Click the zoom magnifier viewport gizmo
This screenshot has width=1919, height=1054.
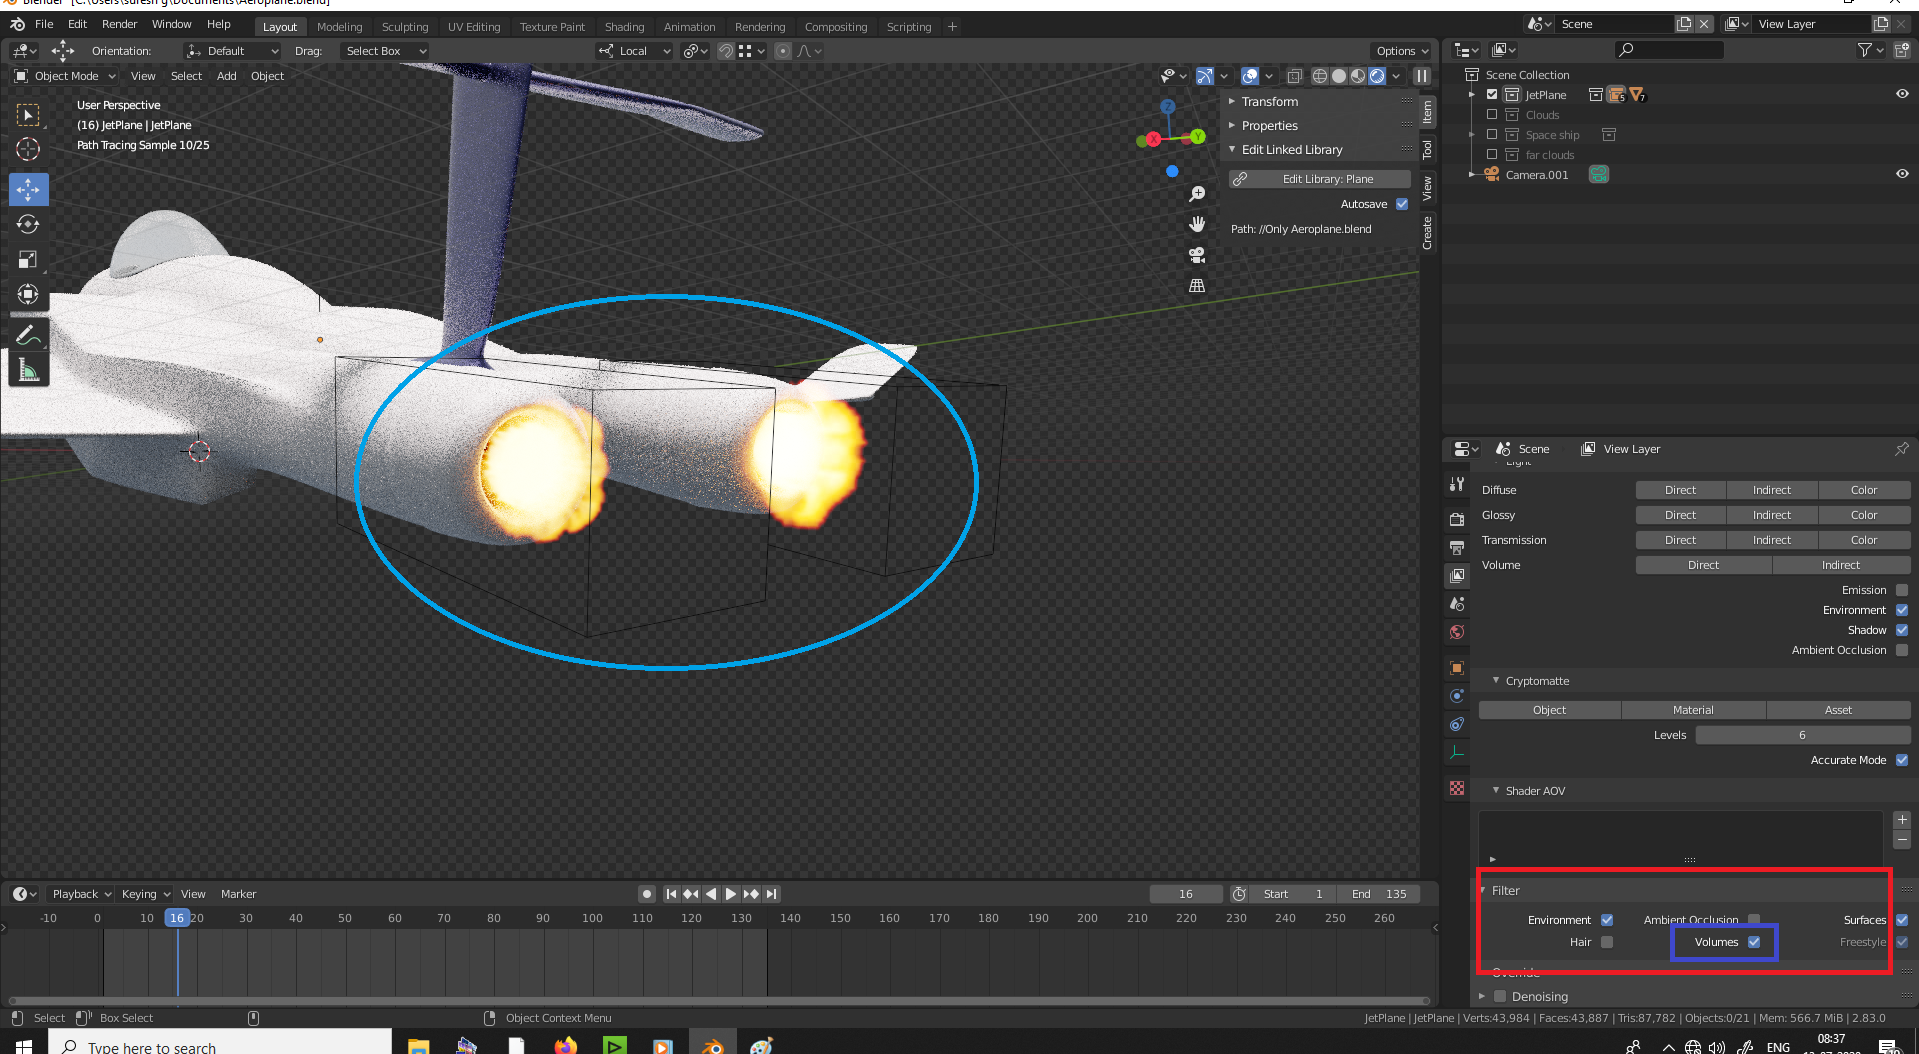(x=1196, y=194)
